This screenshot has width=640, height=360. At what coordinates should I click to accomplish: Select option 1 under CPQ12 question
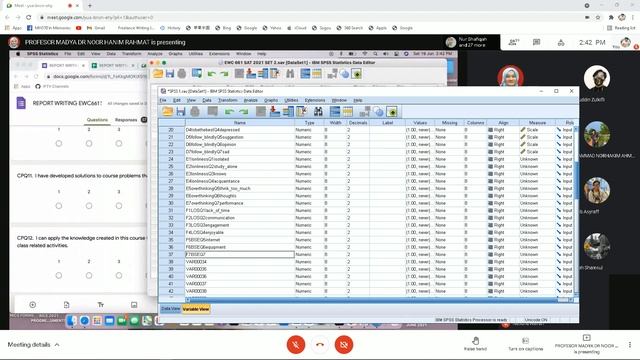click(x=59, y=276)
